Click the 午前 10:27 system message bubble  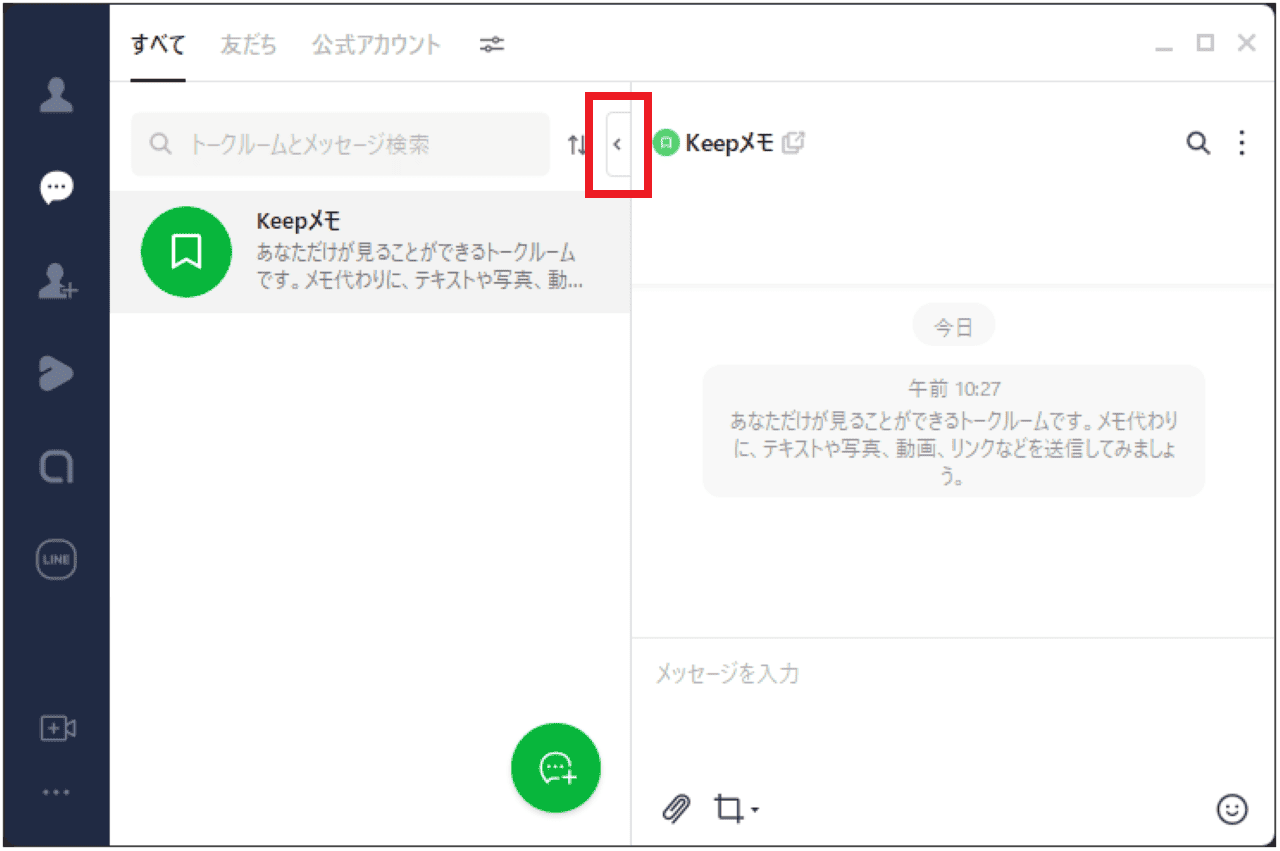tap(953, 431)
